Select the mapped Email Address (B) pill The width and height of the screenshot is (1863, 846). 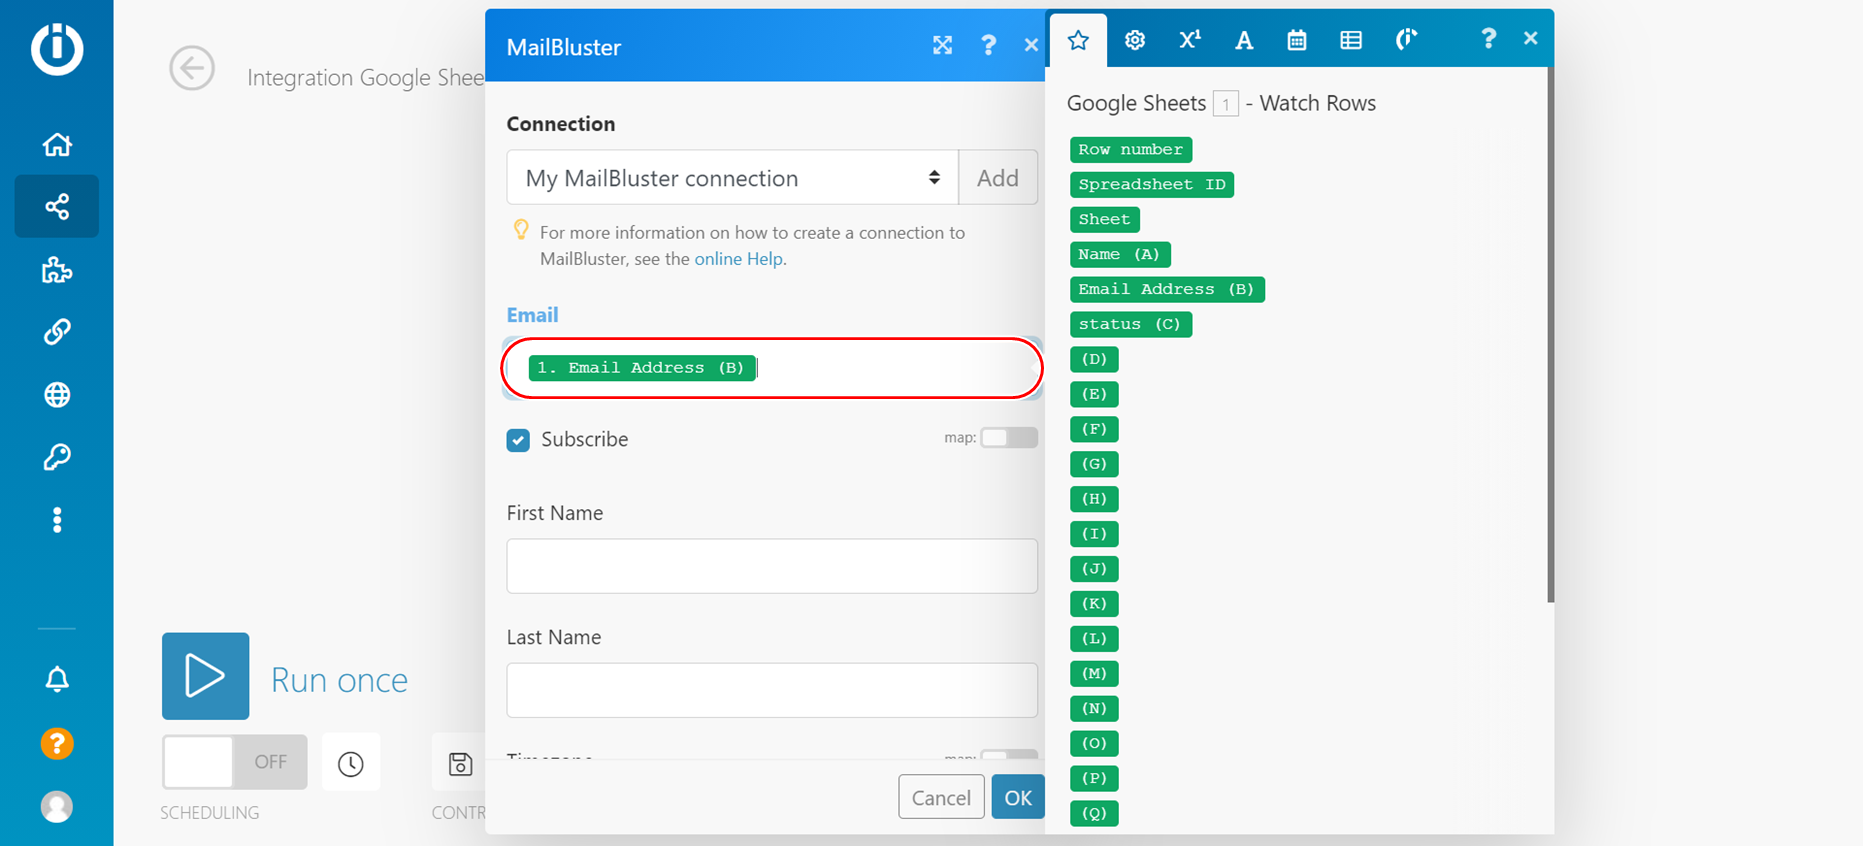tap(642, 368)
